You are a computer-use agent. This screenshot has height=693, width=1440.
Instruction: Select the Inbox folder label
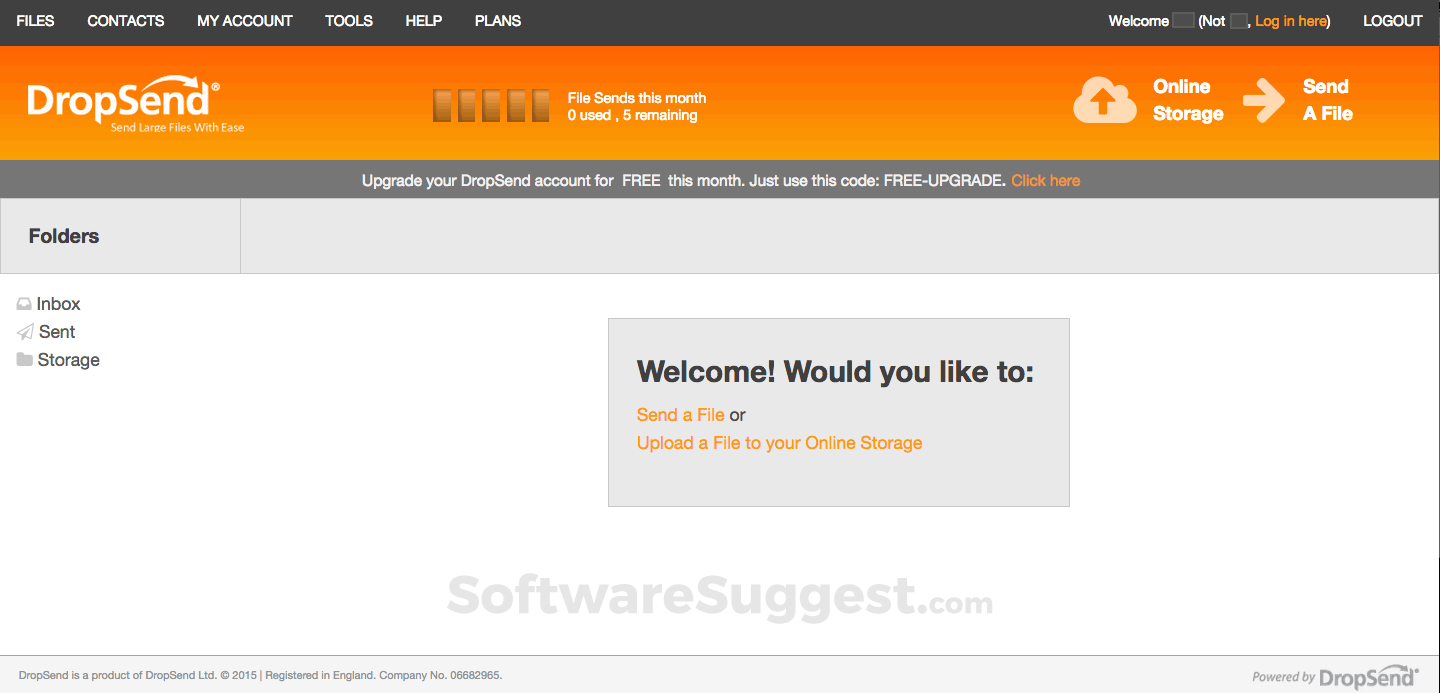click(x=59, y=304)
